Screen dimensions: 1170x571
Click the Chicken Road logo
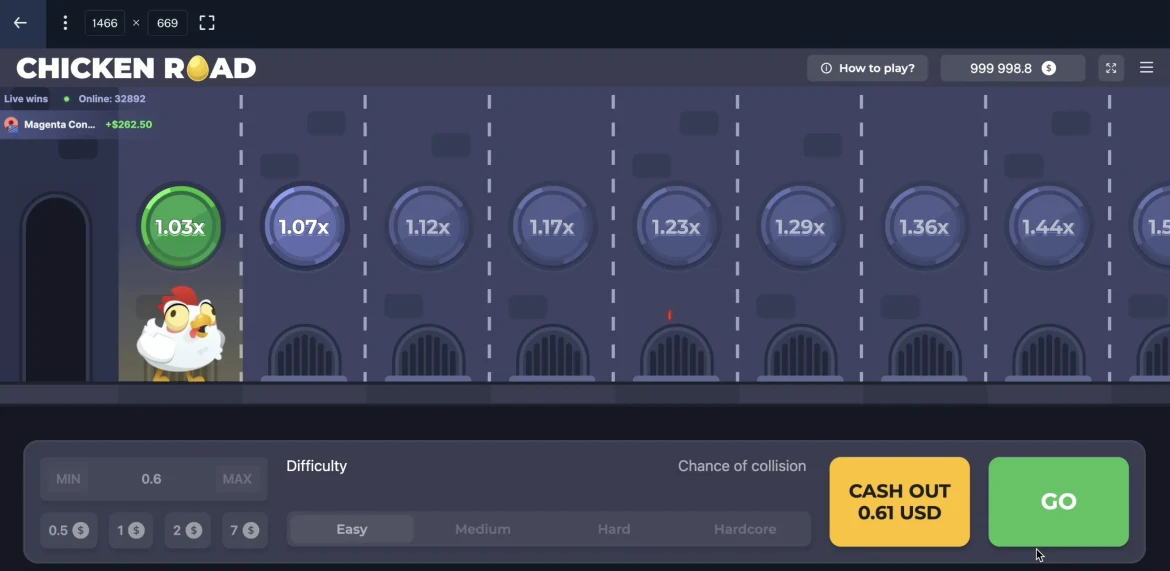(136, 69)
